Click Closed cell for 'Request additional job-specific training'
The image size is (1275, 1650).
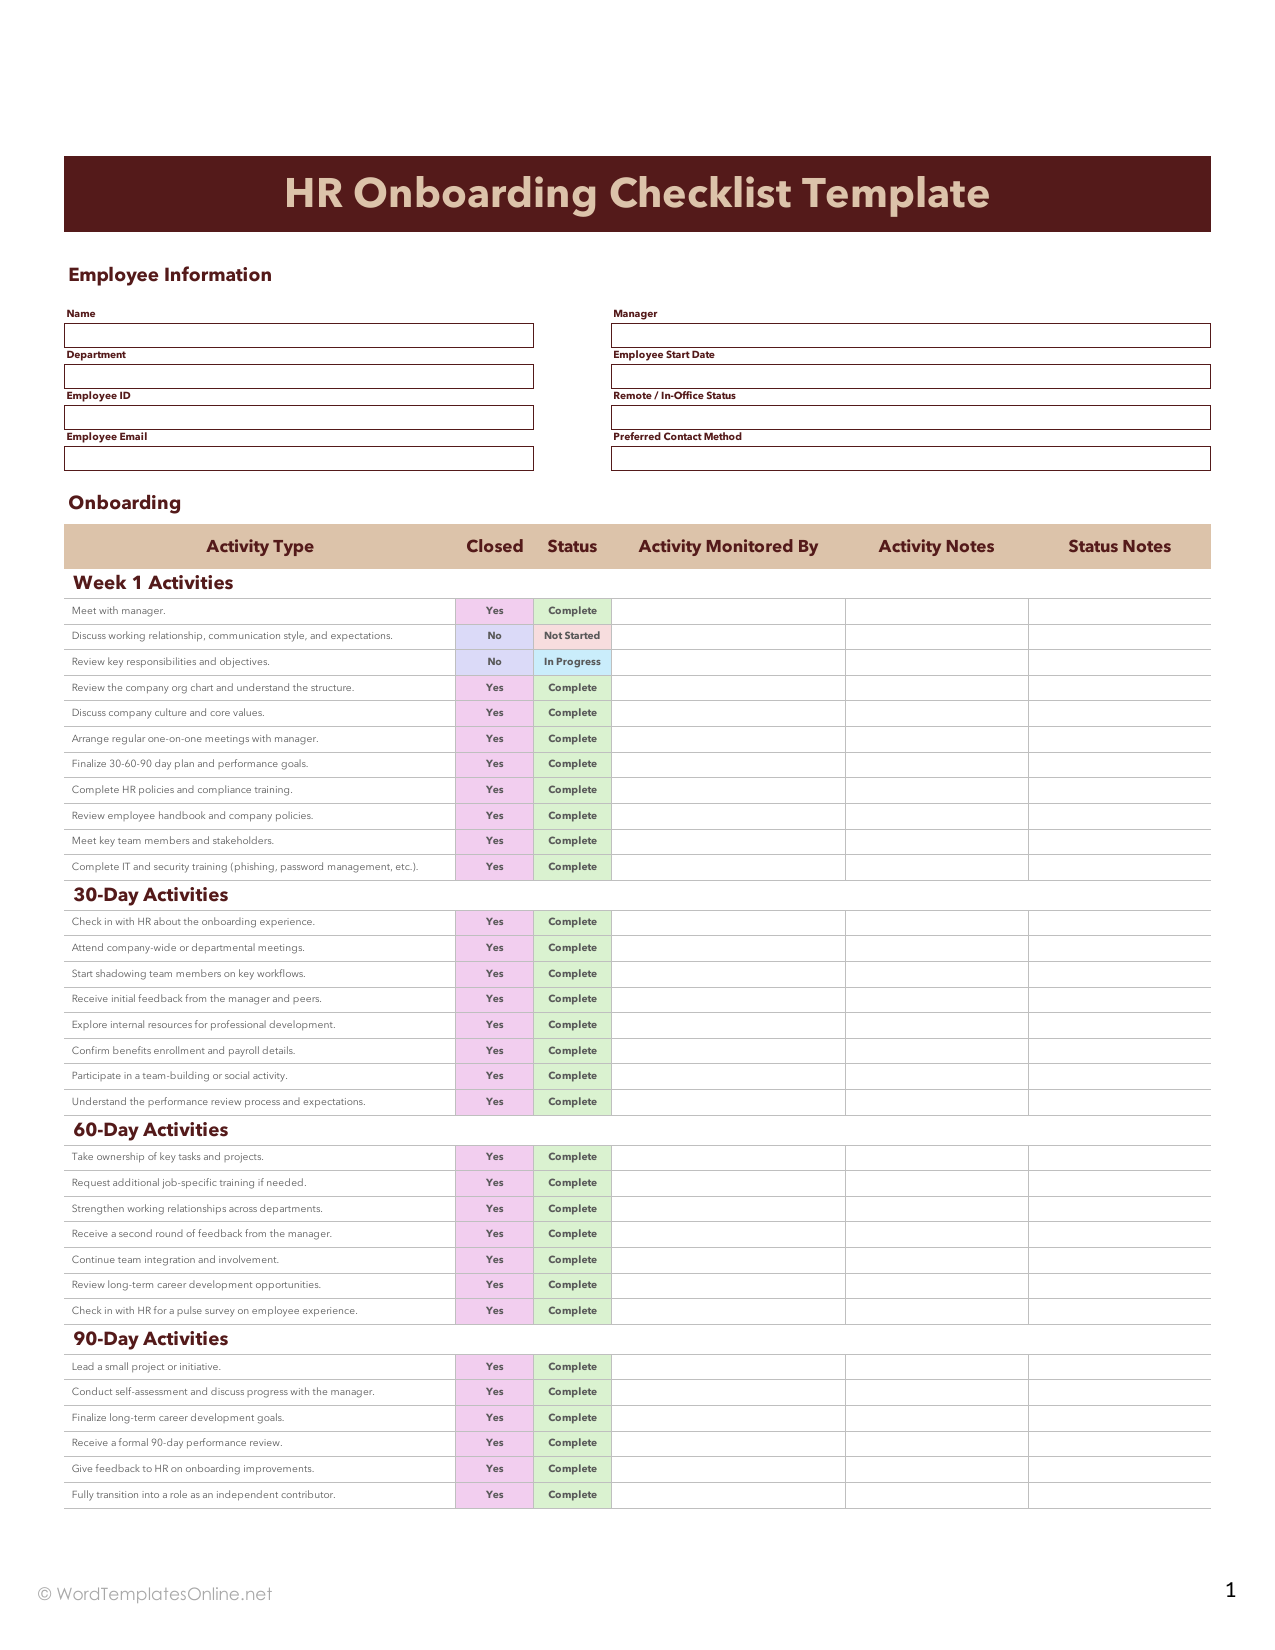pos(494,1183)
